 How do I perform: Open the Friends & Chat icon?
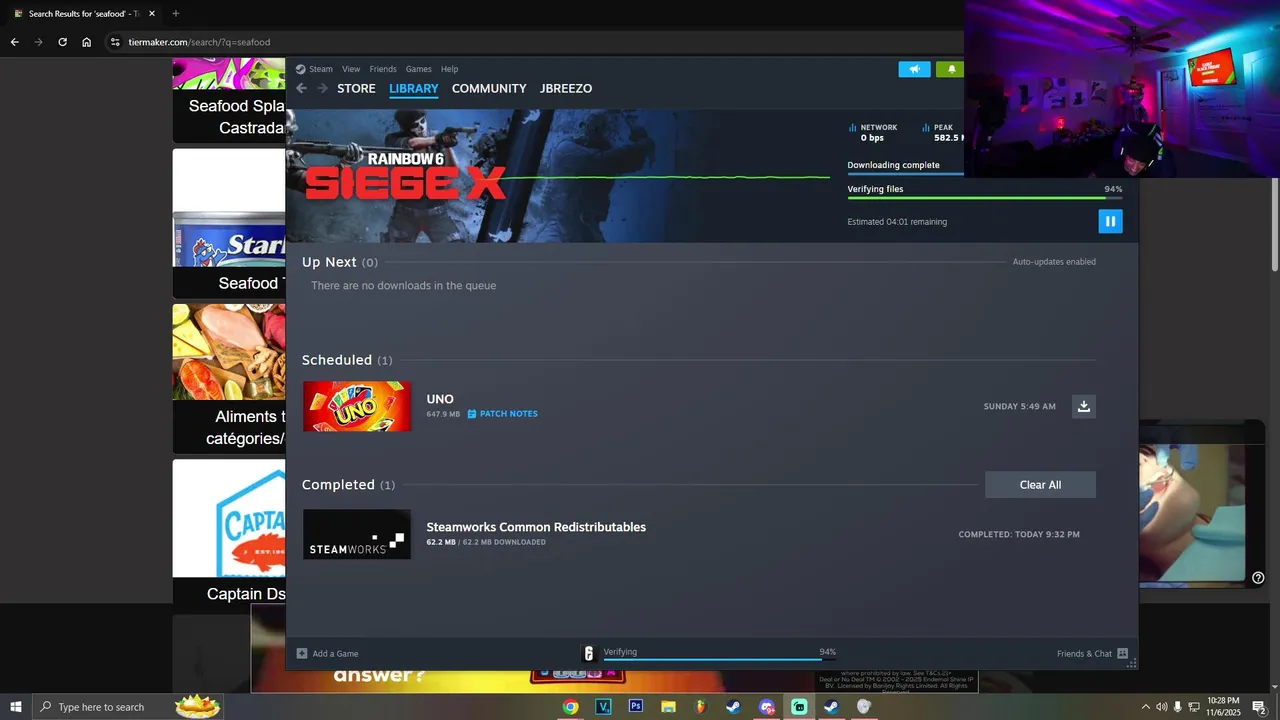pos(1122,653)
